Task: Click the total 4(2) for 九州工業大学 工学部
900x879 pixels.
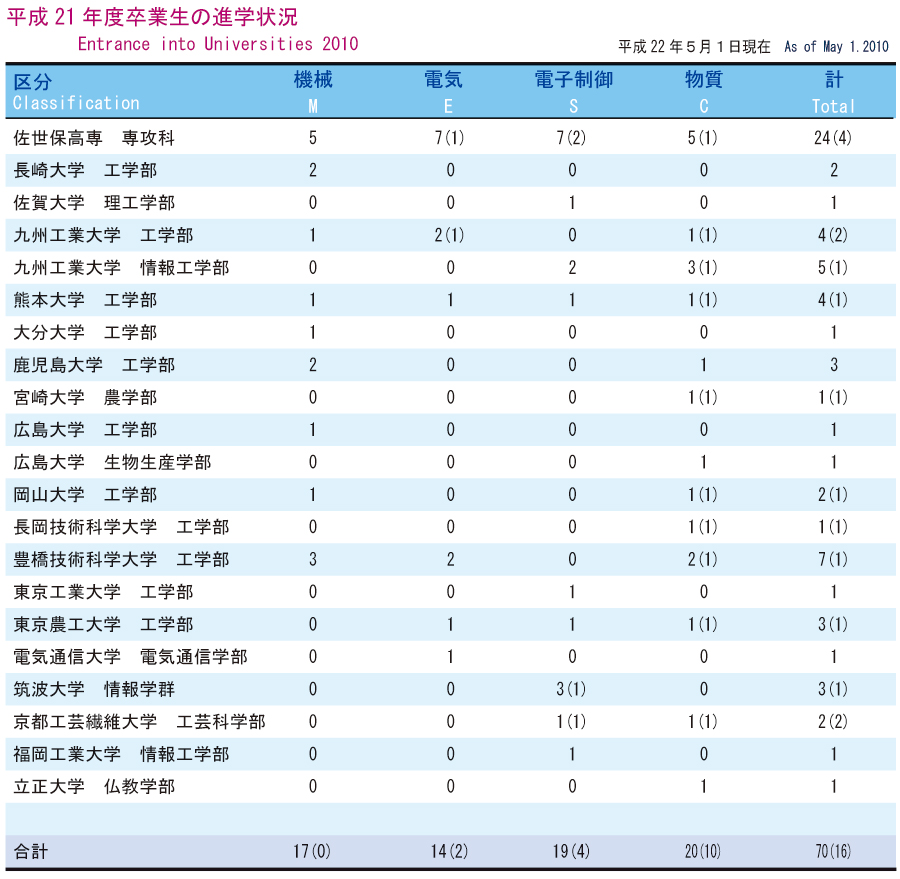Action: [x=833, y=235]
